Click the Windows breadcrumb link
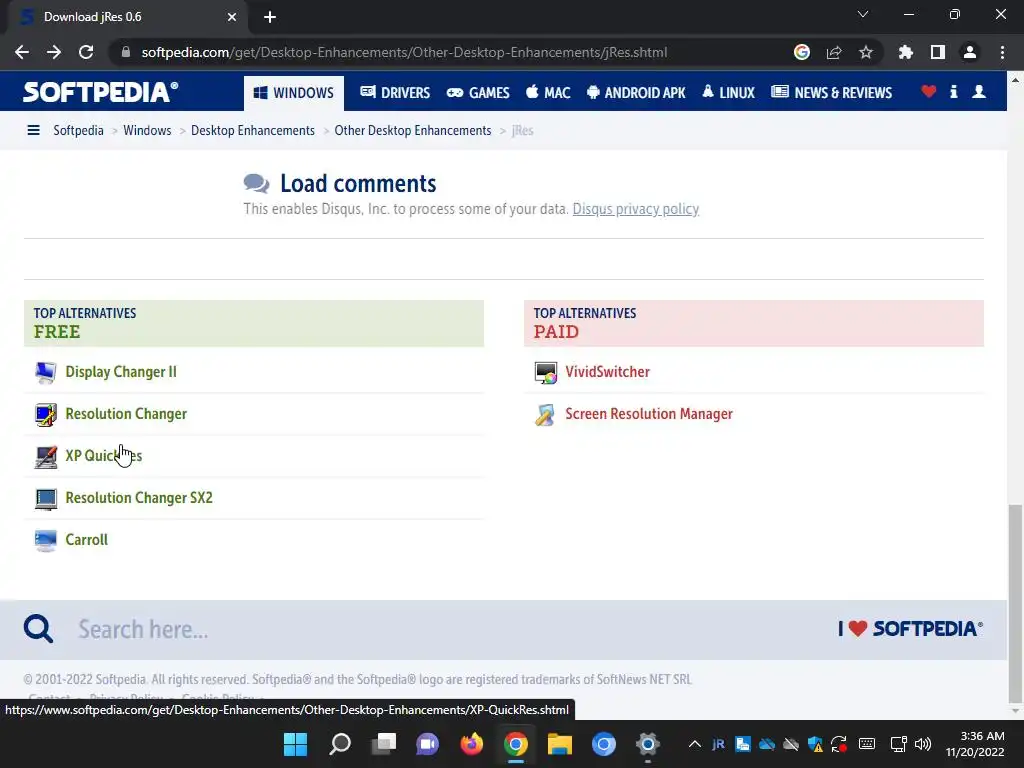This screenshot has height=768, width=1024. tap(147, 131)
